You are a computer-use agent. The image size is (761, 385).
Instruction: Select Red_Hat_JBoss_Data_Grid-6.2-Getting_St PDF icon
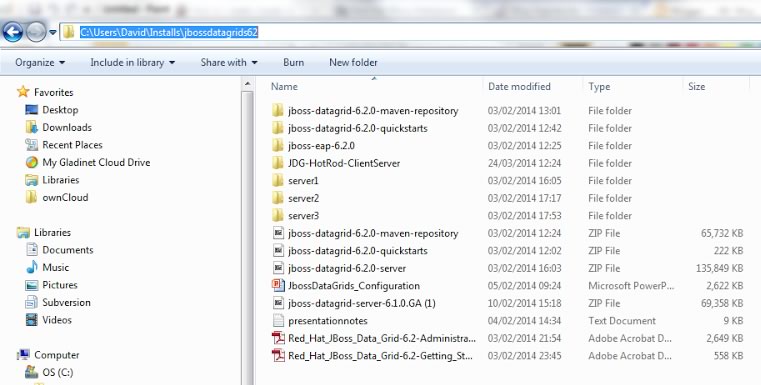(278, 355)
